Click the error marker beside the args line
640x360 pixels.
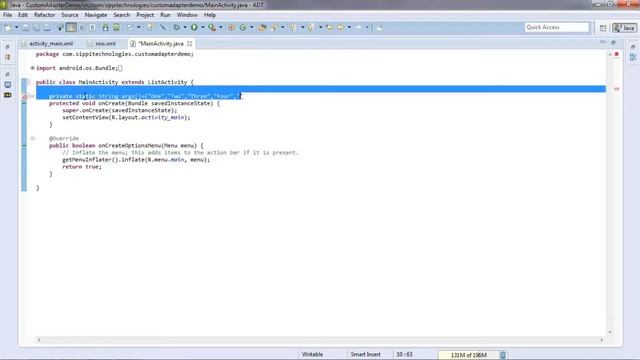pyautogui.click(x=24, y=97)
